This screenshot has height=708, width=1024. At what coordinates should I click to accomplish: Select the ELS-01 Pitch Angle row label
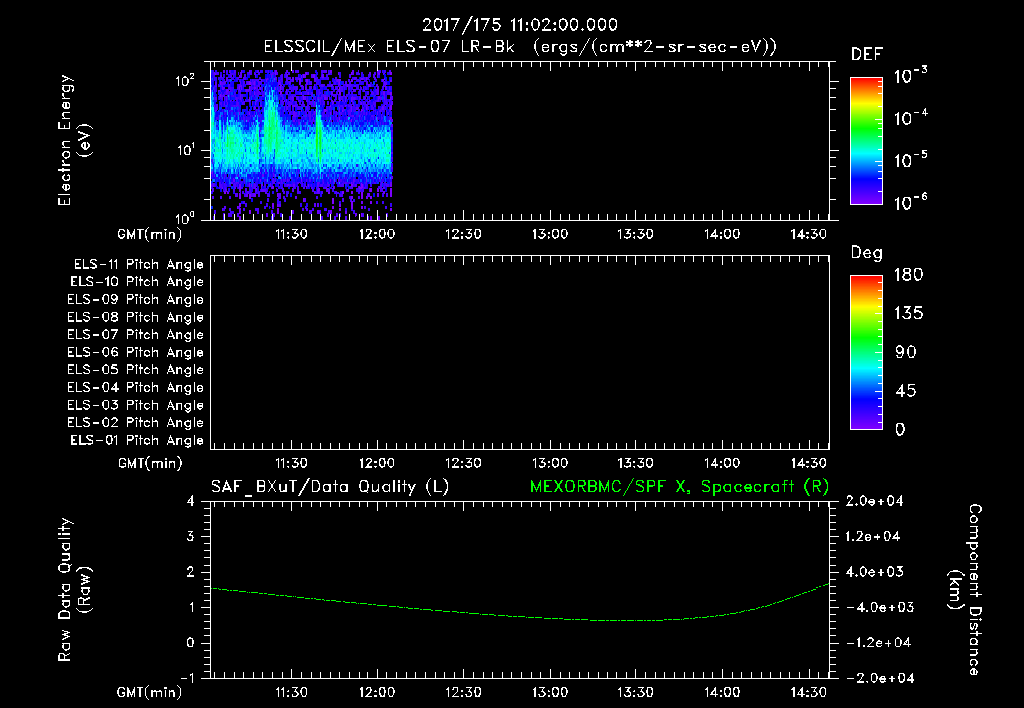[x=137, y=440]
